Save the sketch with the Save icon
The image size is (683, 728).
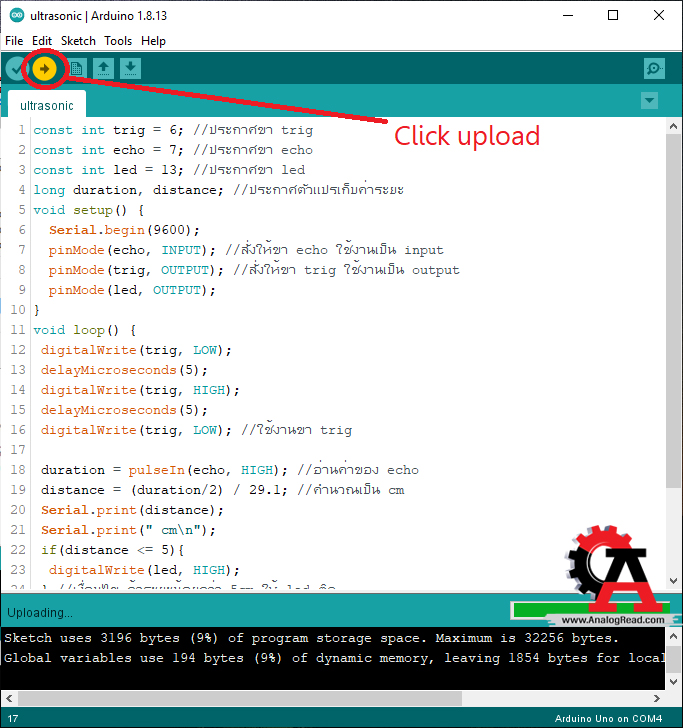tap(130, 69)
